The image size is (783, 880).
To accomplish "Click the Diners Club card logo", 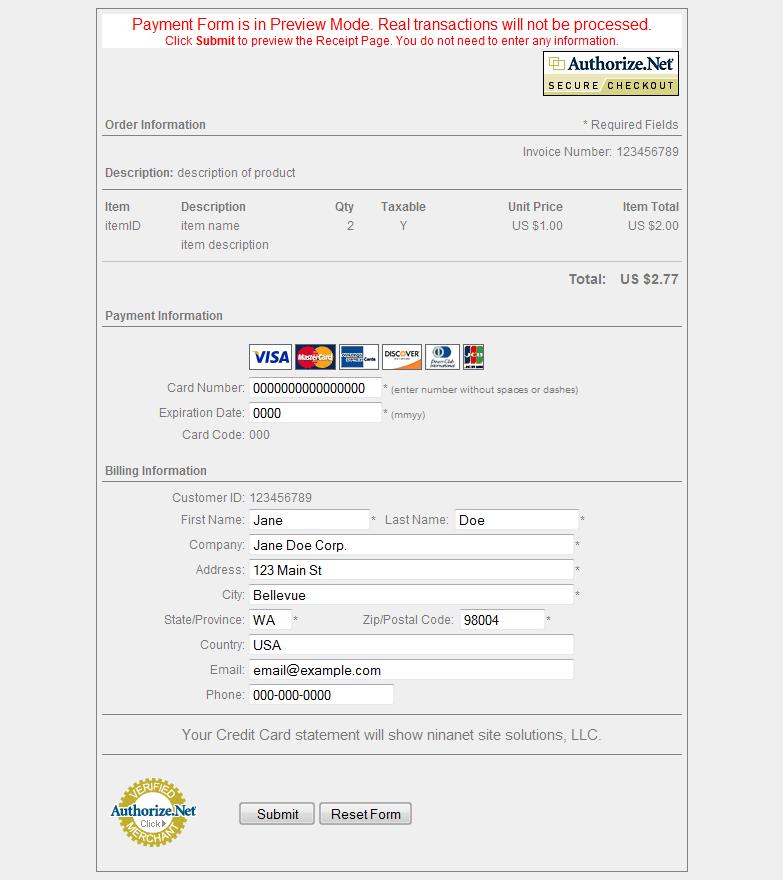I will pos(442,357).
